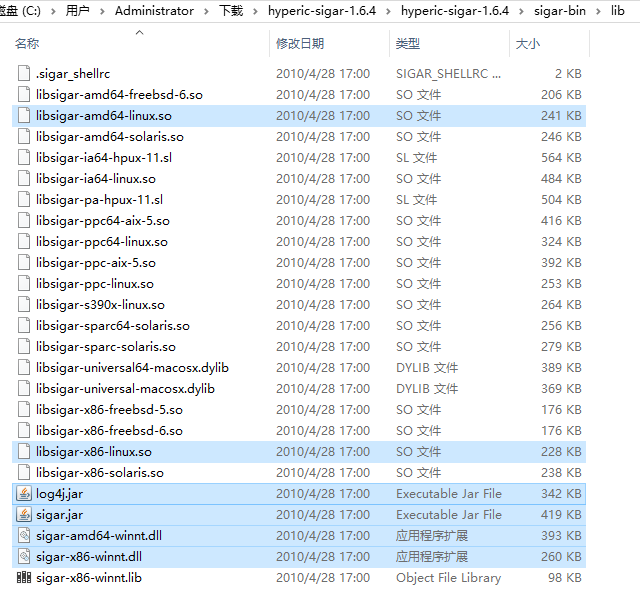Expand the breadcrumb chevron after sigar-bin
The width and height of the screenshot is (640, 599).
point(598,11)
